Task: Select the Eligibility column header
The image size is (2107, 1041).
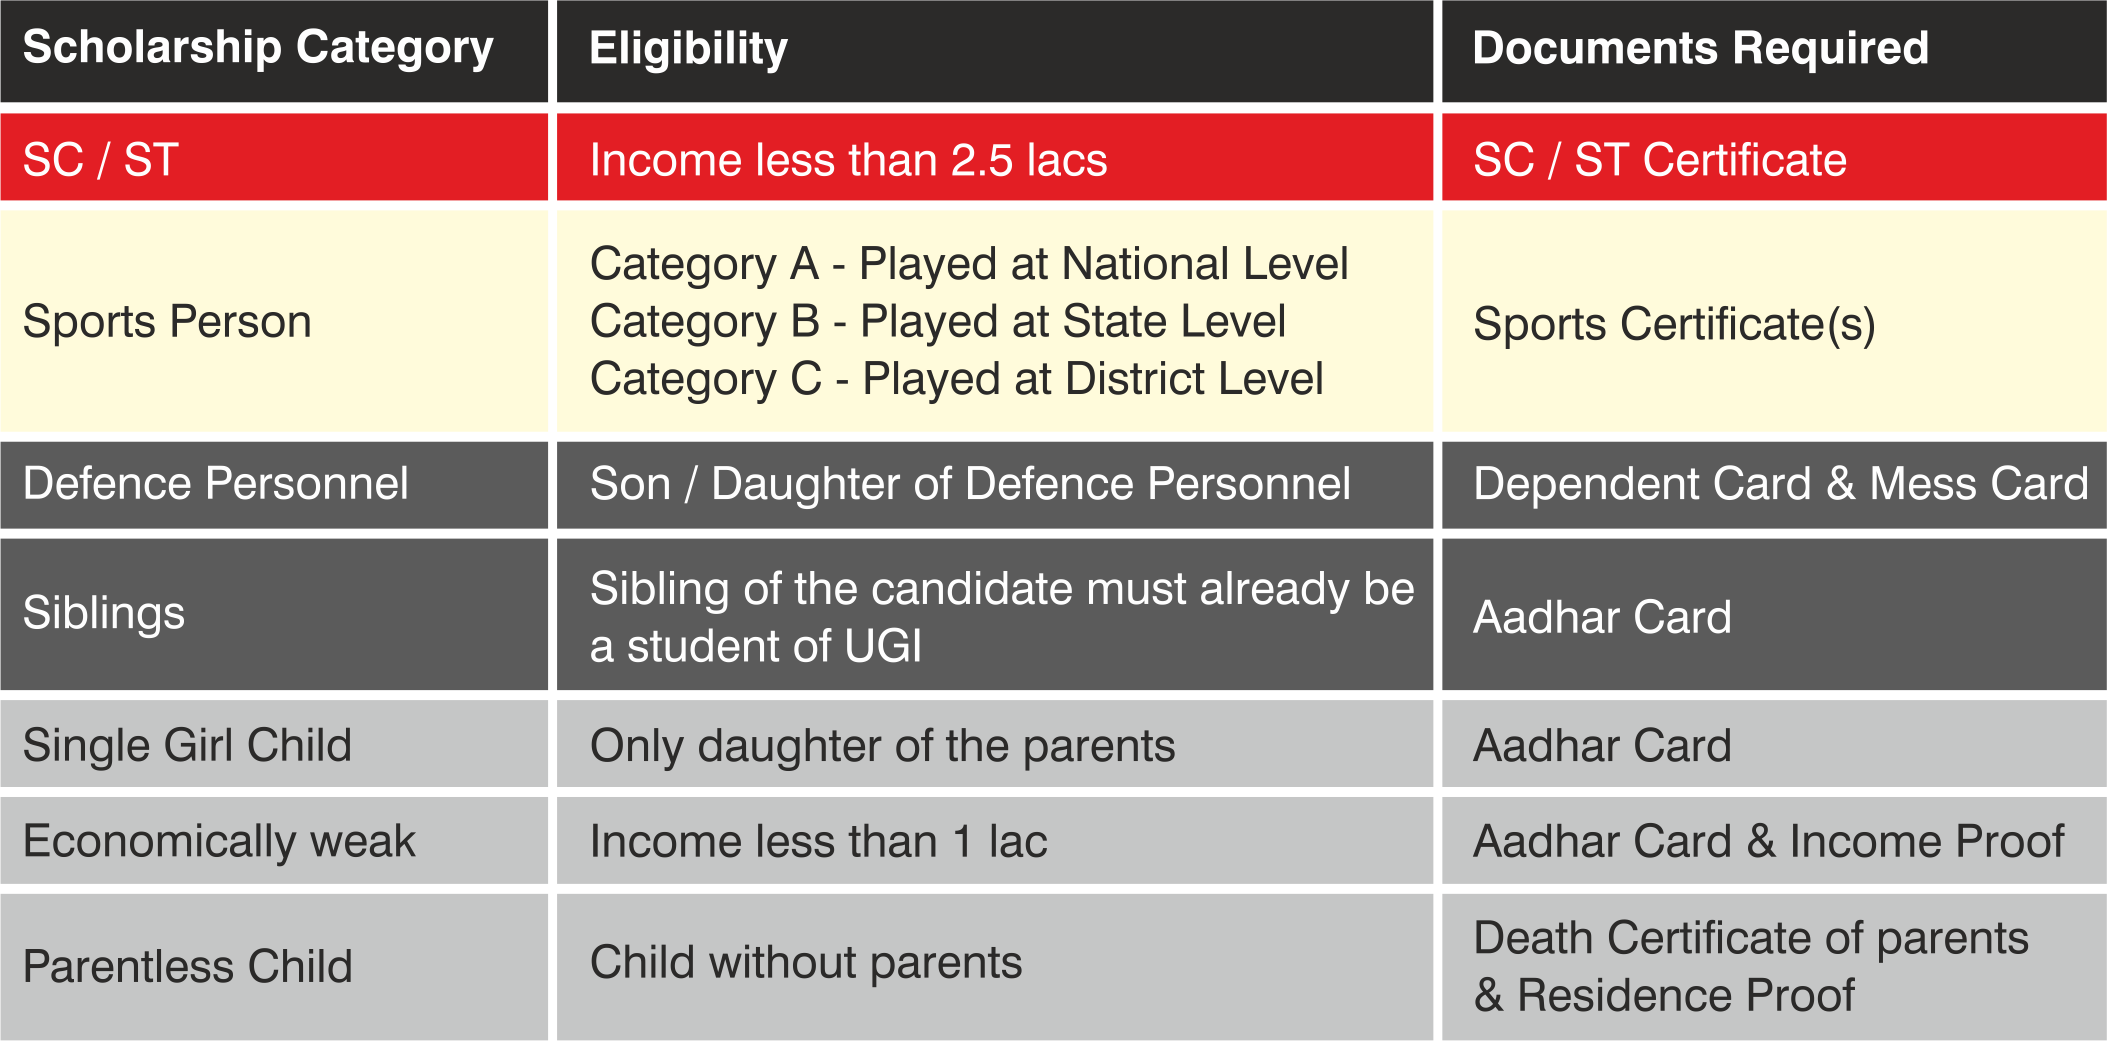Action: pyautogui.click(x=995, y=50)
